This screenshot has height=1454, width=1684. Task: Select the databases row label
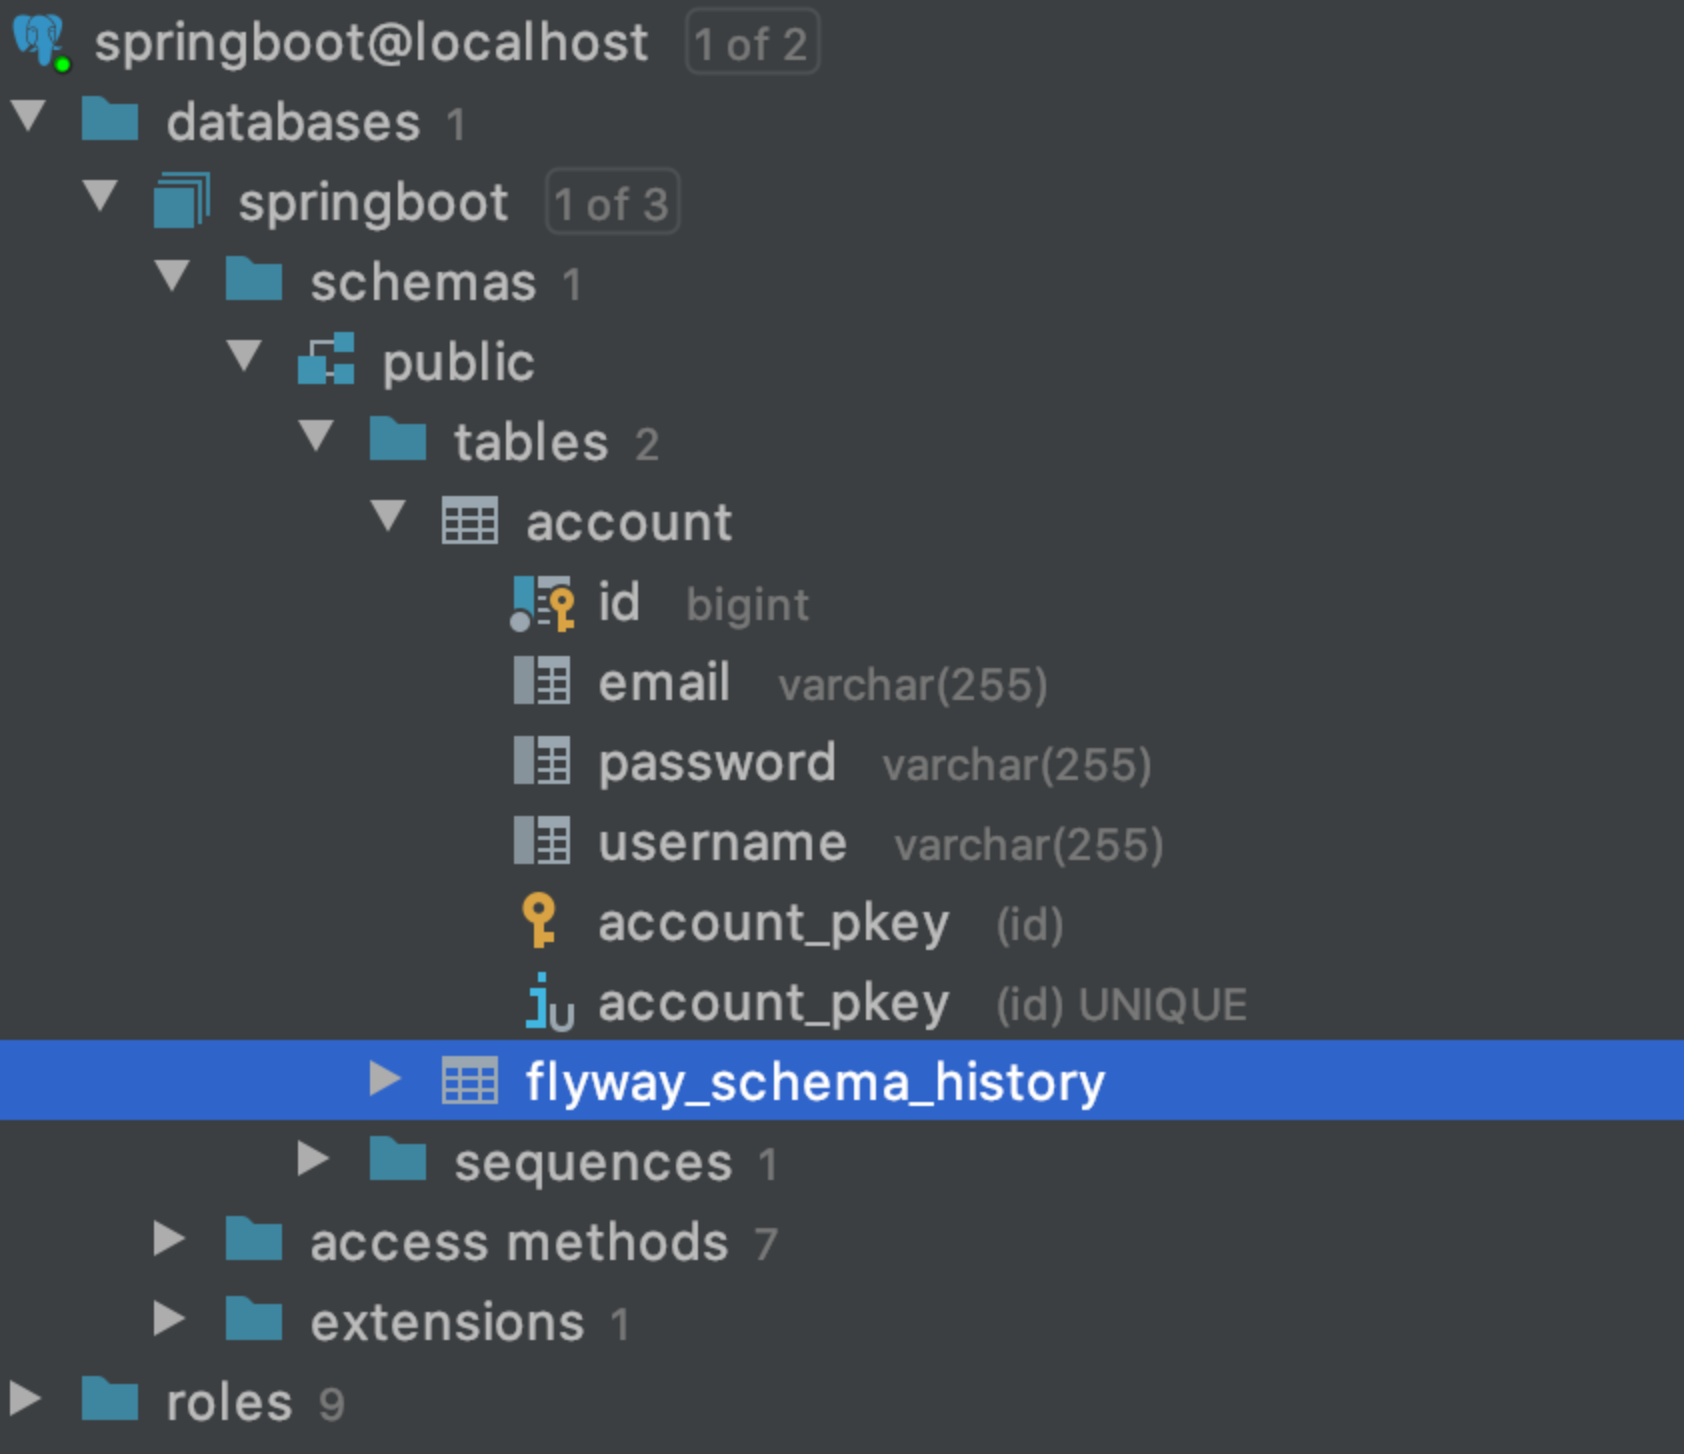coord(293,123)
